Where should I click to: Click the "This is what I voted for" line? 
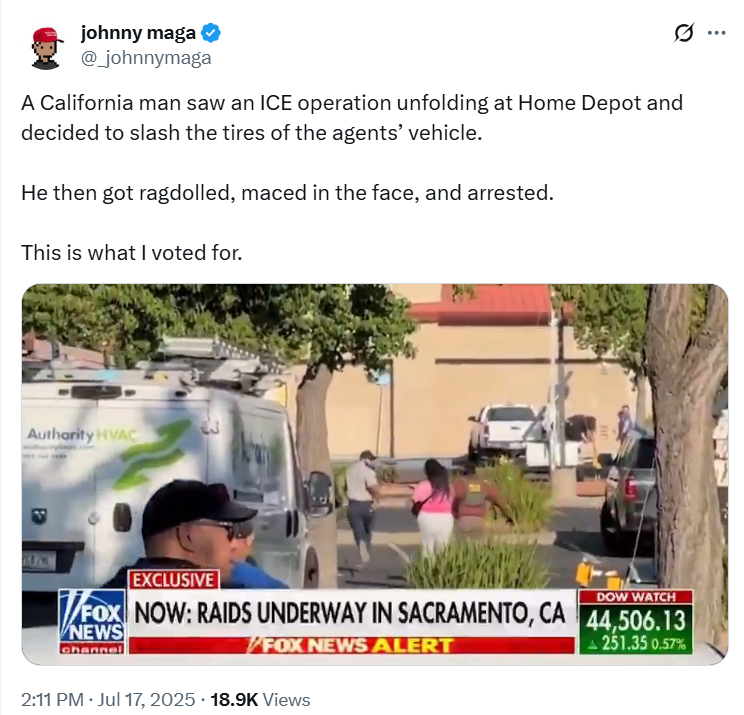(131, 252)
